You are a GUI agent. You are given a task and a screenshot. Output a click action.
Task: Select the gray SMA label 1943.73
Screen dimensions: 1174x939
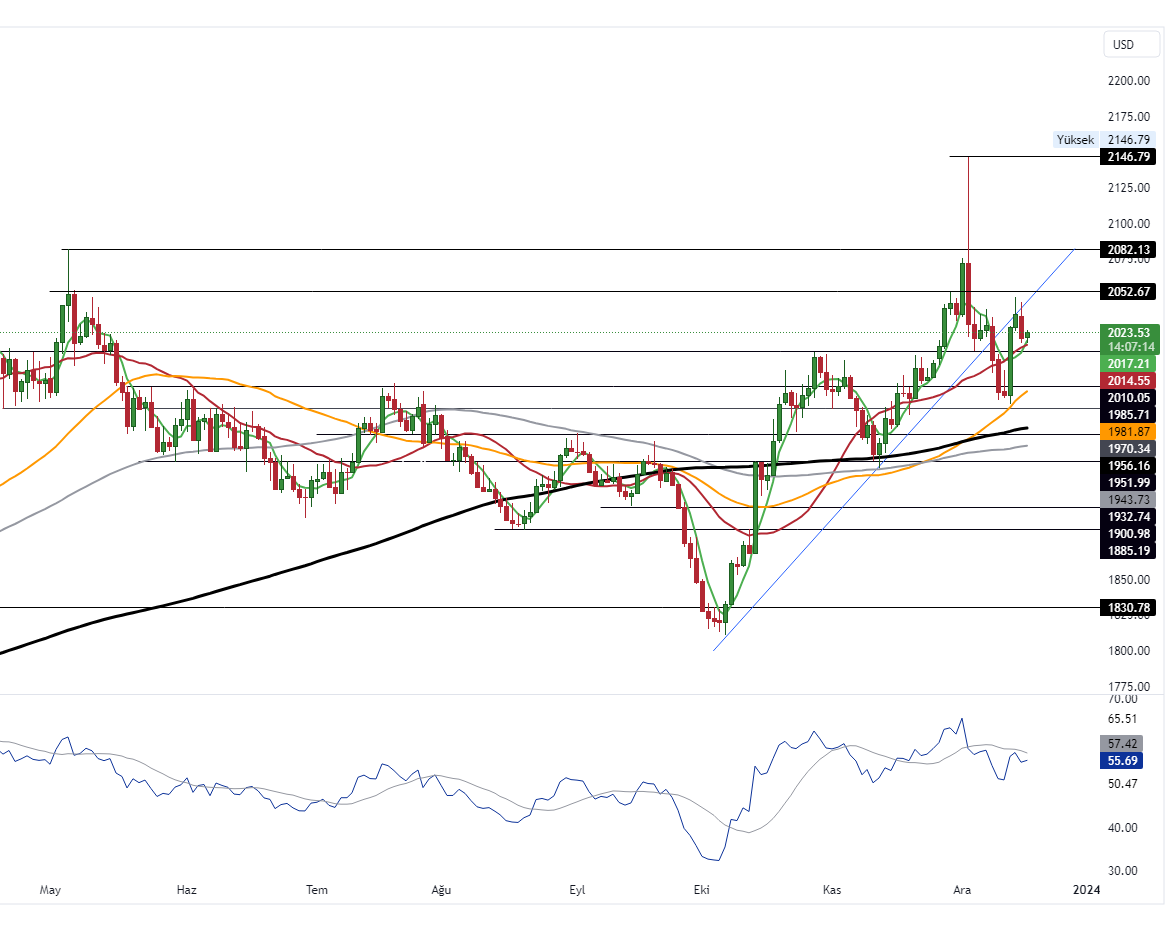click(x=1128, y=500)
